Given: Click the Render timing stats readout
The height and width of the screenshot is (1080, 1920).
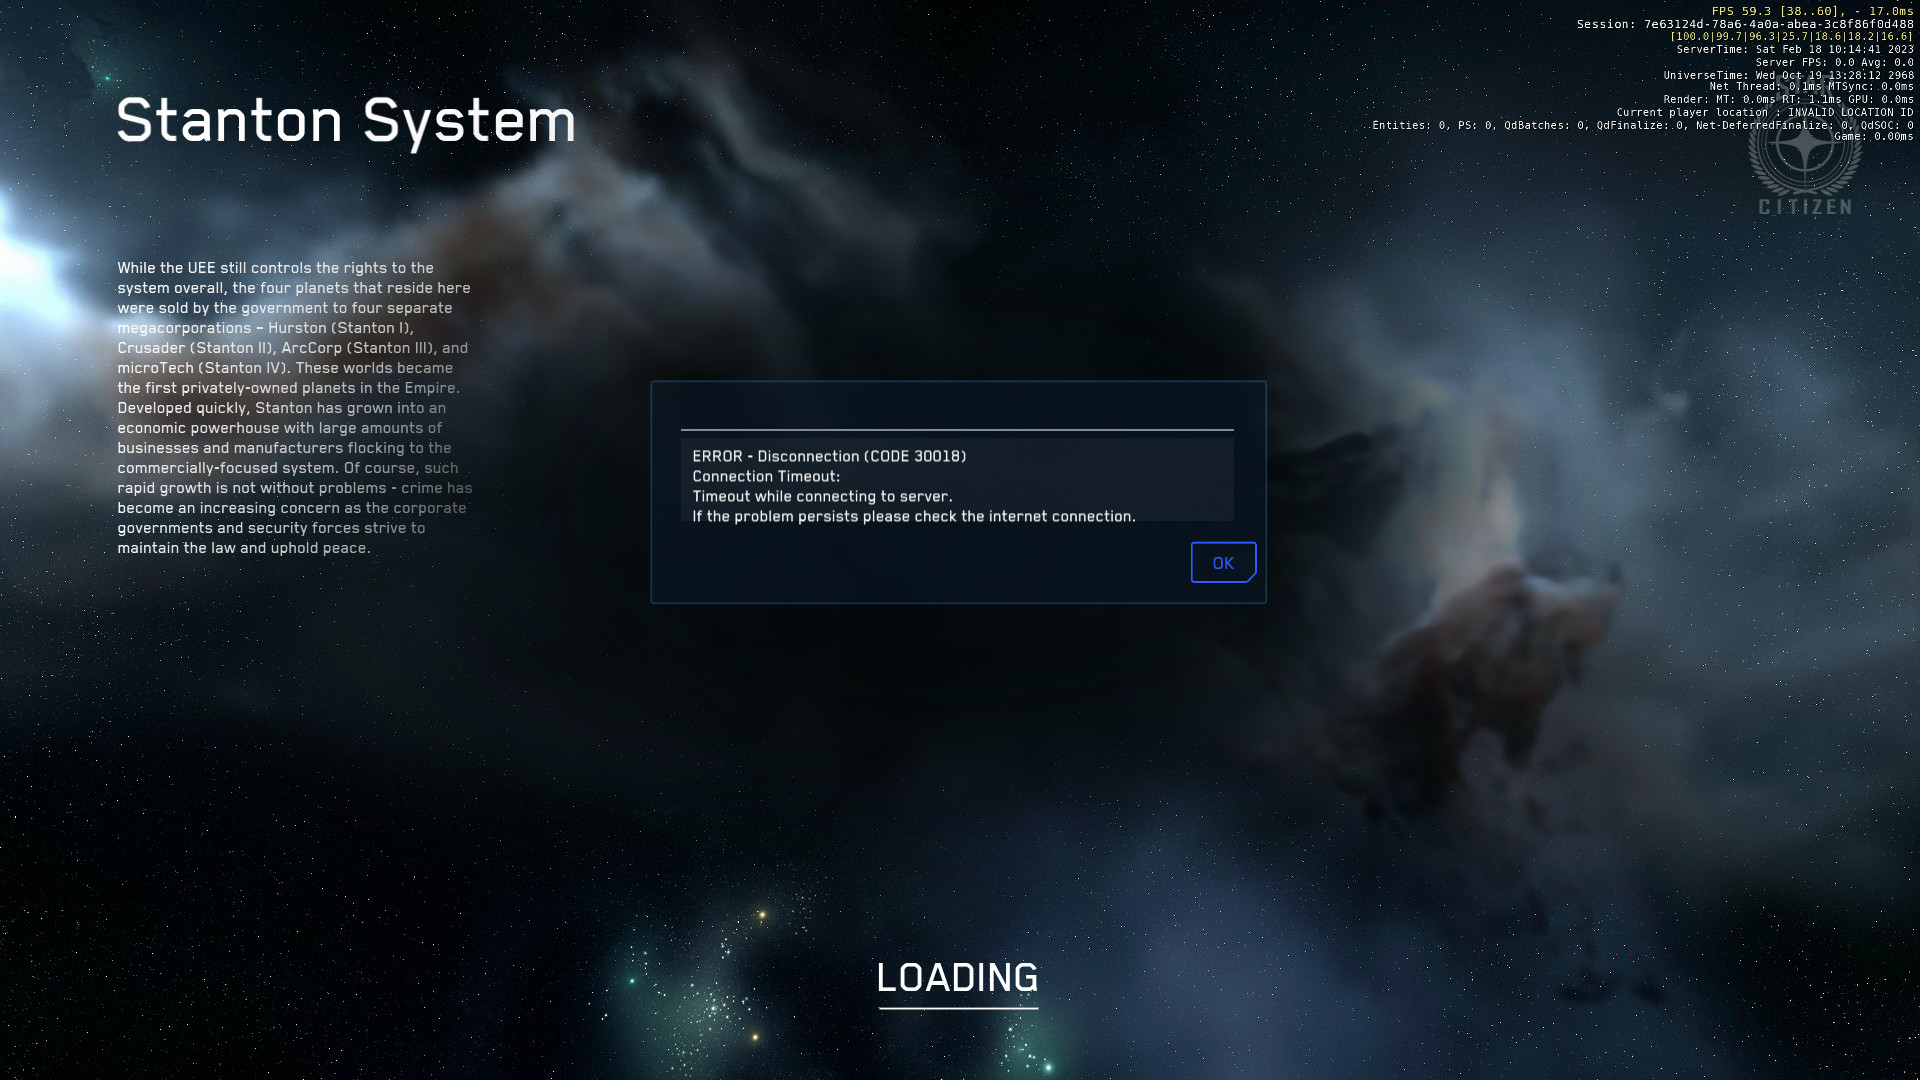Looking at the screenshot, I should point(1790,99).
